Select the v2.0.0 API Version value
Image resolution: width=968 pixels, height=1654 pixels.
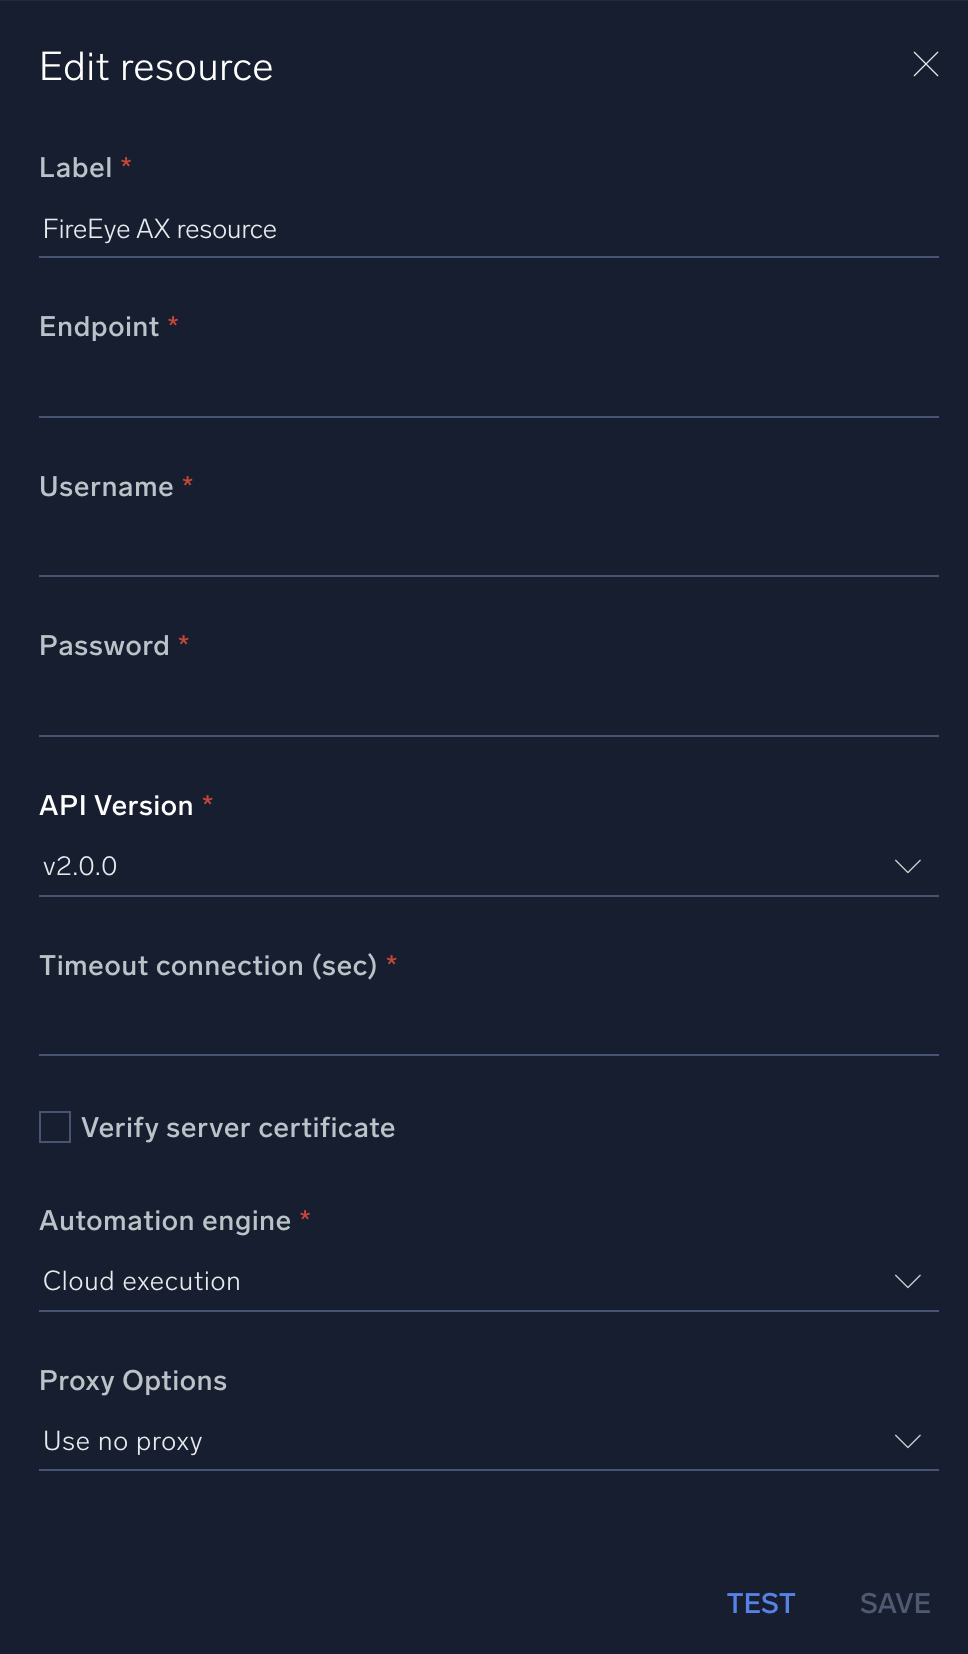(79, 866)
